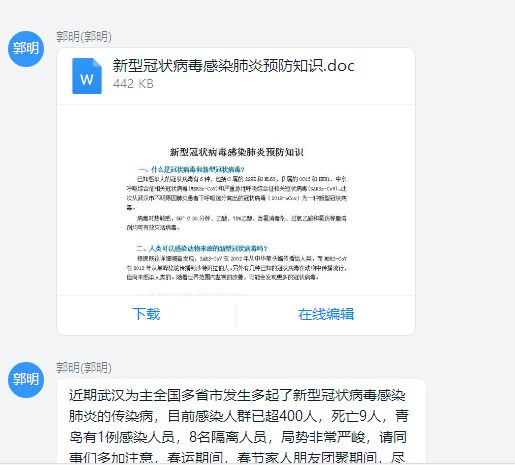The width and height of the screenshot is (515, 465).
Task: Click preview paragraph beneath the second blue heading
Action: [237, 268]
